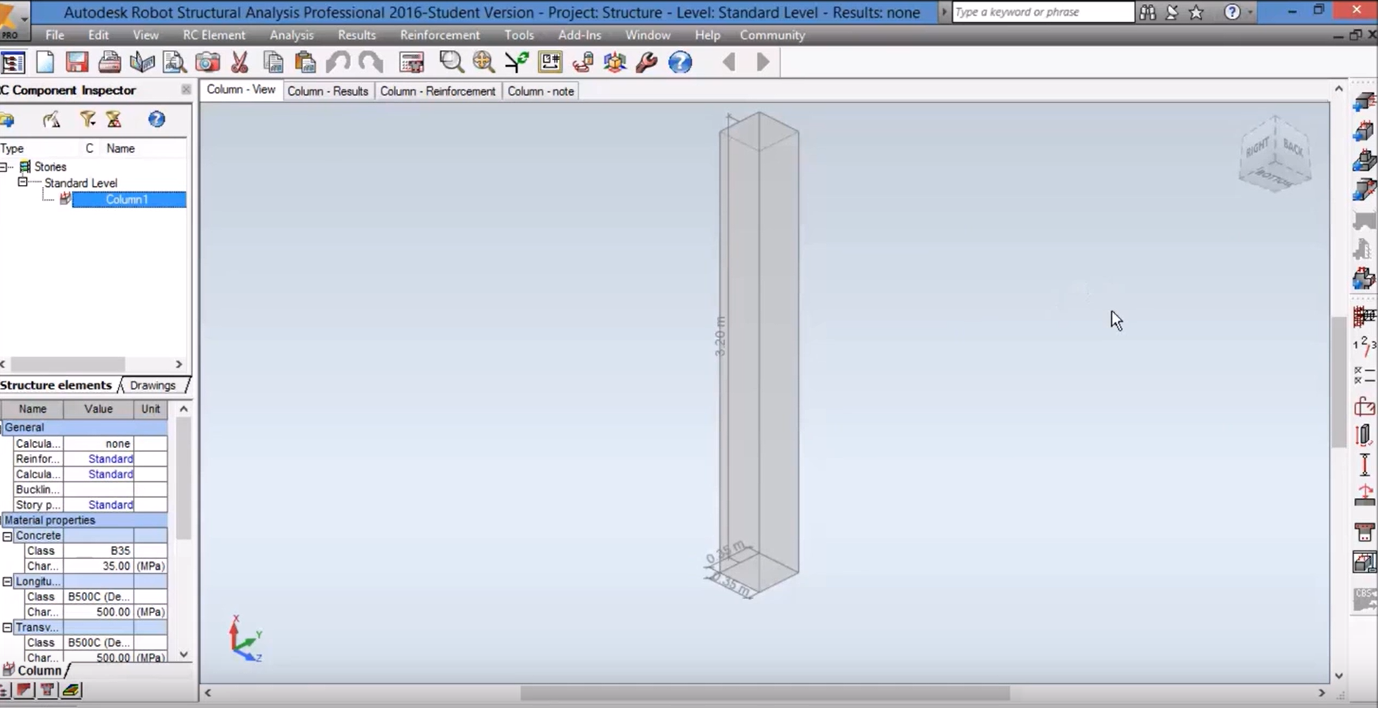Viewport: 1378px width, 708px height.
Task: Switch to the Drawings panel tab
Action: 152,385
